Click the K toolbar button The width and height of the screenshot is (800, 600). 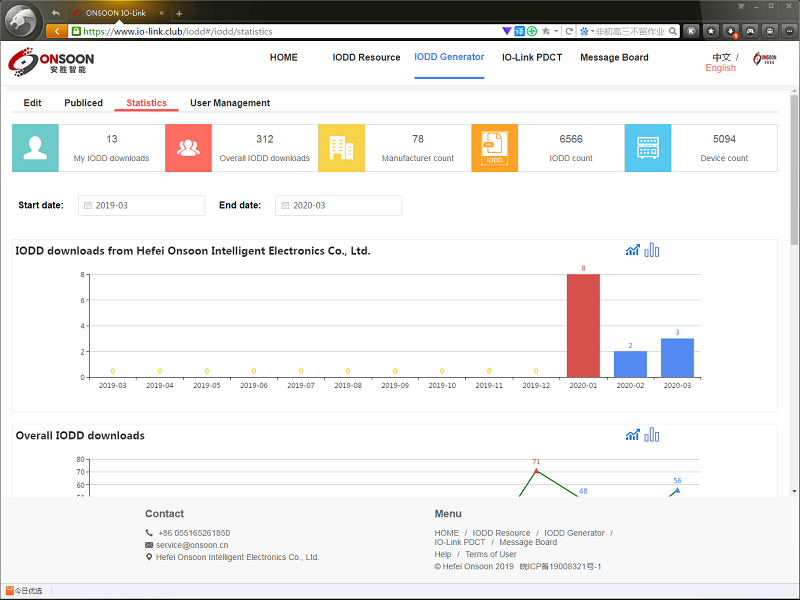(x=691, y=31)
